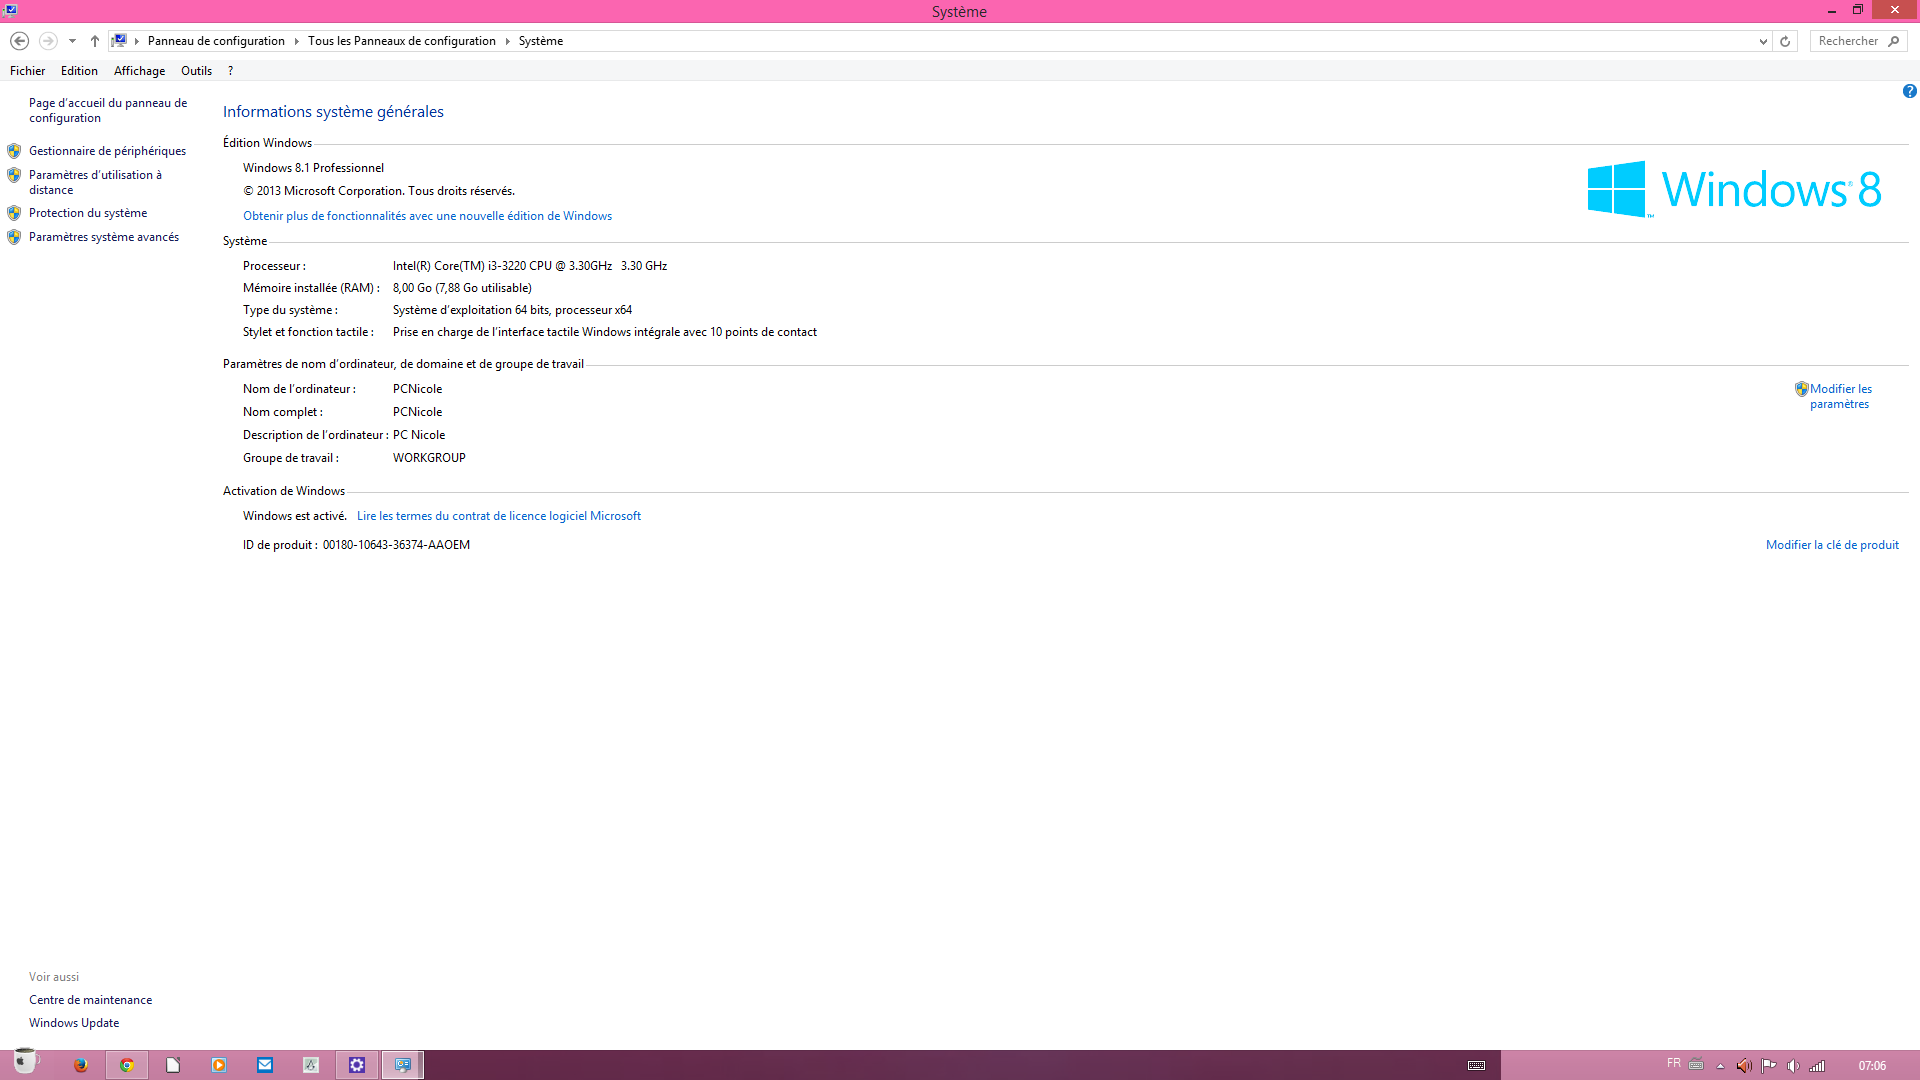Switch to Chrome on the taskbar
The width and height of the screenshot is (1920, 1080).
(x=127, y=1065)
